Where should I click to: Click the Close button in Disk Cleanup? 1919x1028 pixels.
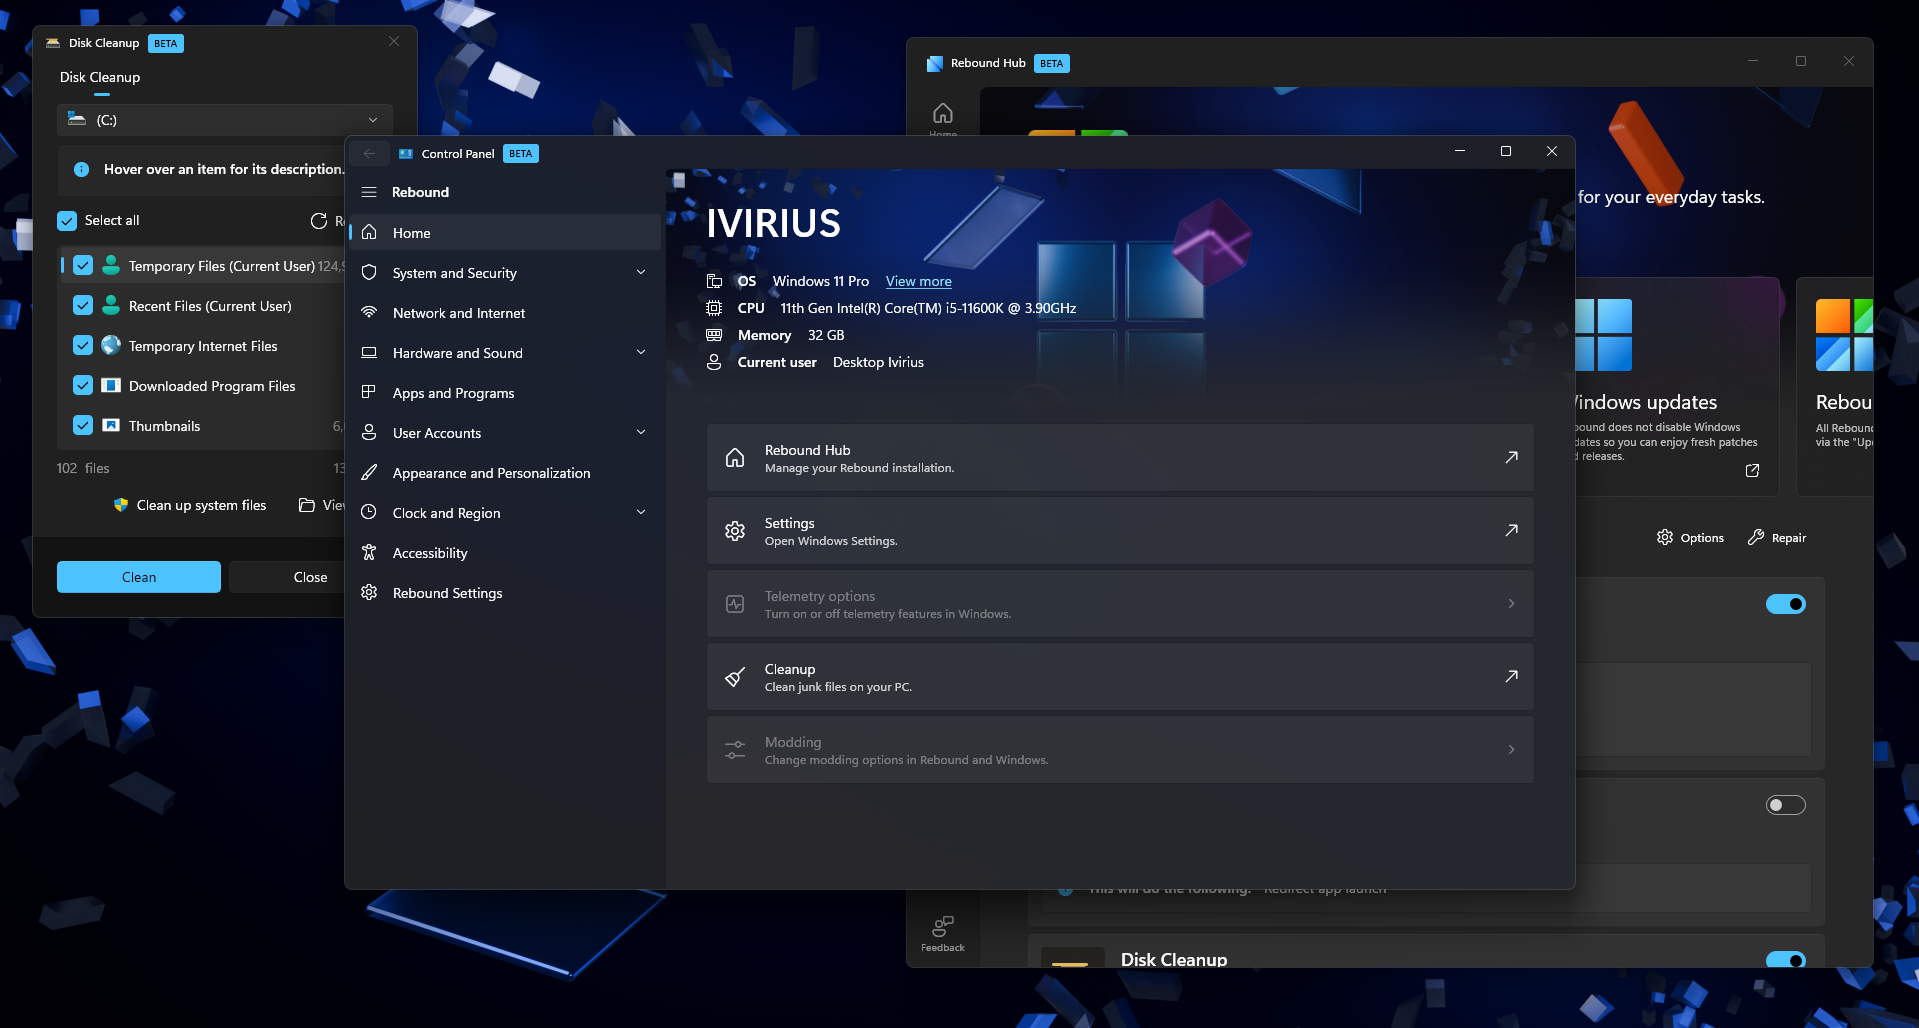pos(287,577)
